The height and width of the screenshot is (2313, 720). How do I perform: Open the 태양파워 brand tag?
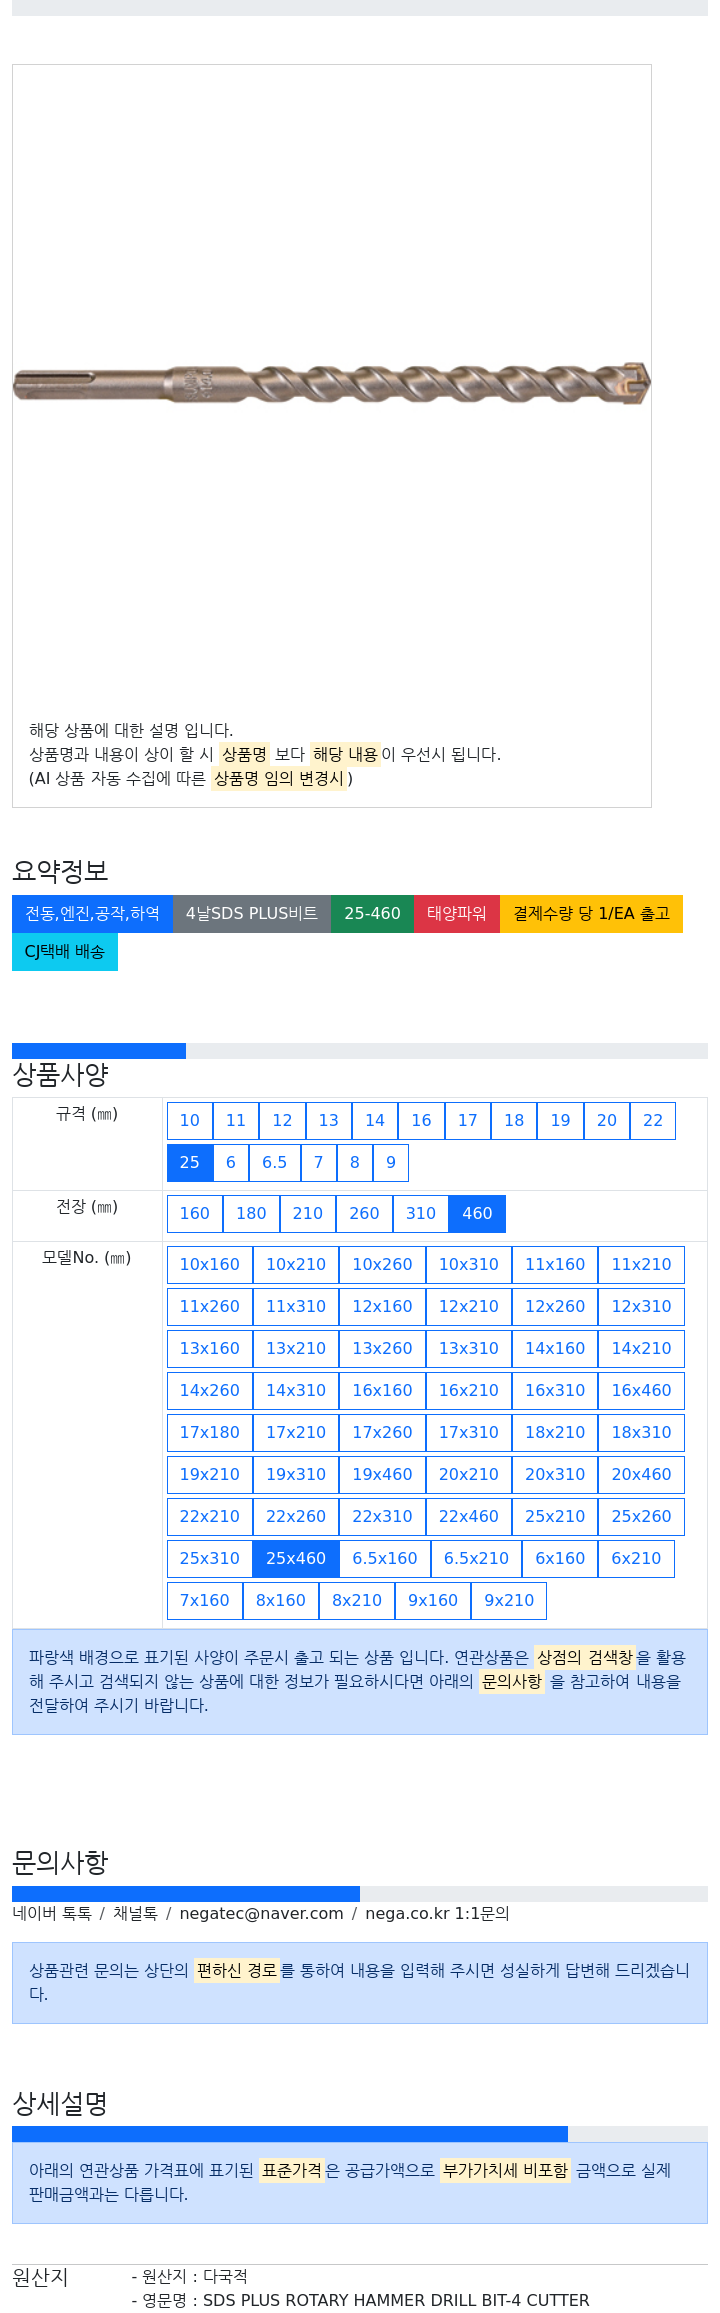(x=457, y=913)
